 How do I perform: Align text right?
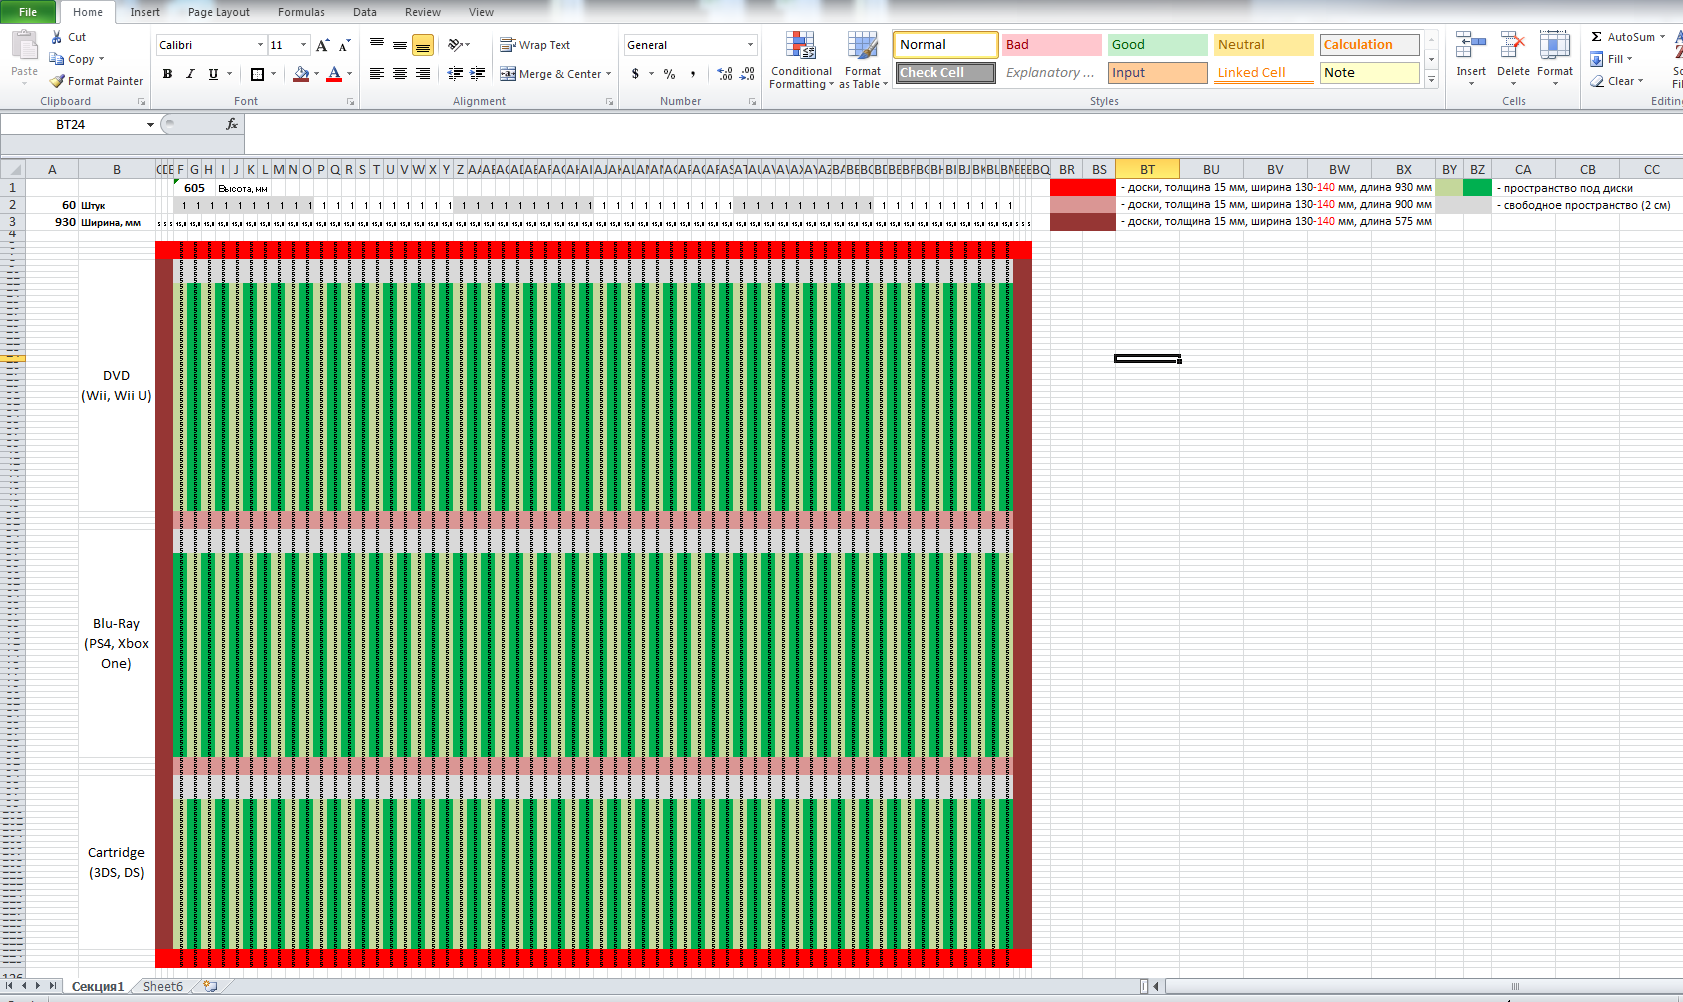[x=423, y=74]
